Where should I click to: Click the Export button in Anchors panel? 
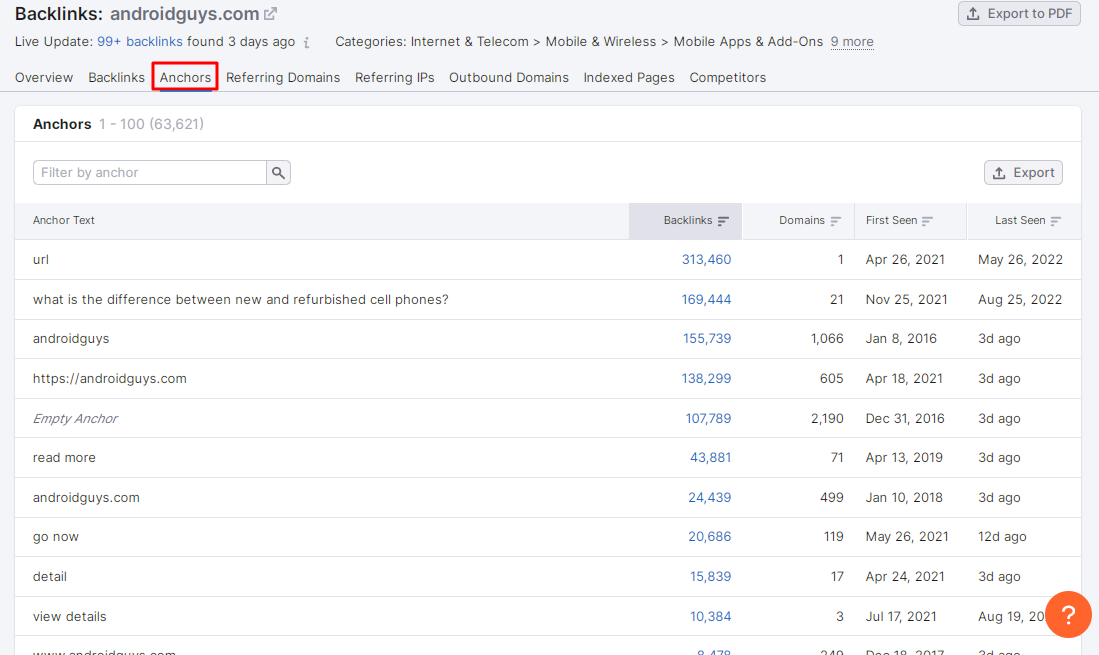(x=1023, y=172)
